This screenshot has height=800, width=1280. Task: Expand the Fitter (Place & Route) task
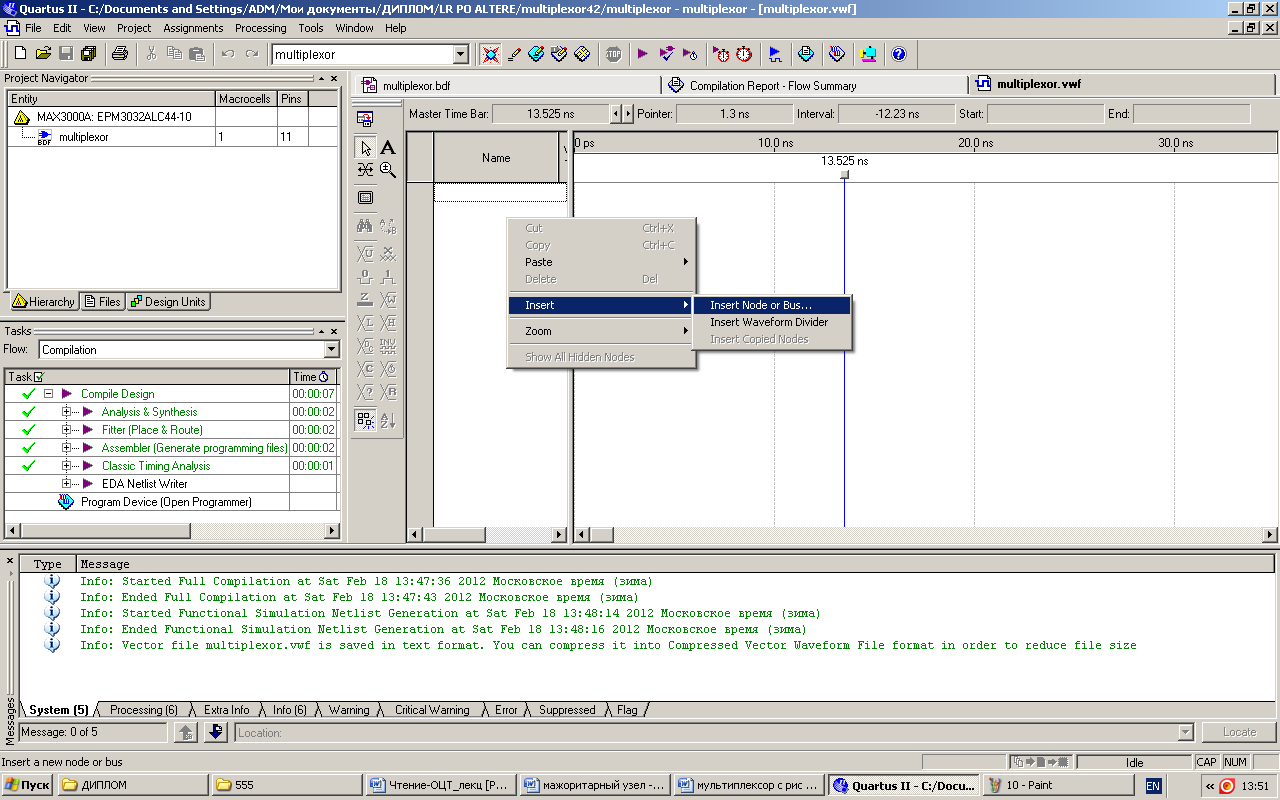click(x=67, y=430)
